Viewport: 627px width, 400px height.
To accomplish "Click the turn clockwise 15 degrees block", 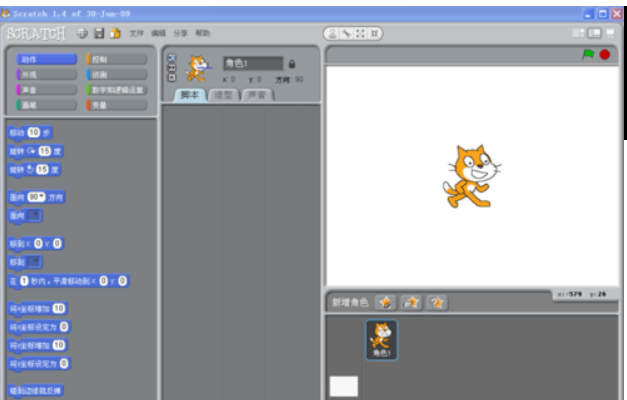I will pyautogui.click(x=36, y=151).
